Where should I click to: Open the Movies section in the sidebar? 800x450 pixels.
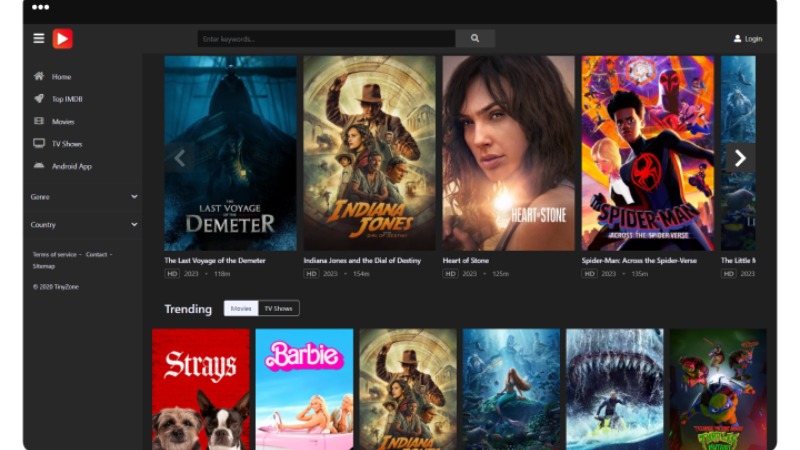point(63,121)
